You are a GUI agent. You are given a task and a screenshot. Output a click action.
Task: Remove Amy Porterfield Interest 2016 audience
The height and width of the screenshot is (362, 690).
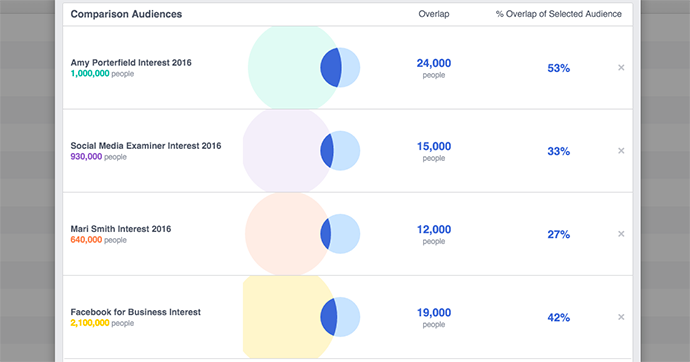pyautogui.click(x=621, y=67)
